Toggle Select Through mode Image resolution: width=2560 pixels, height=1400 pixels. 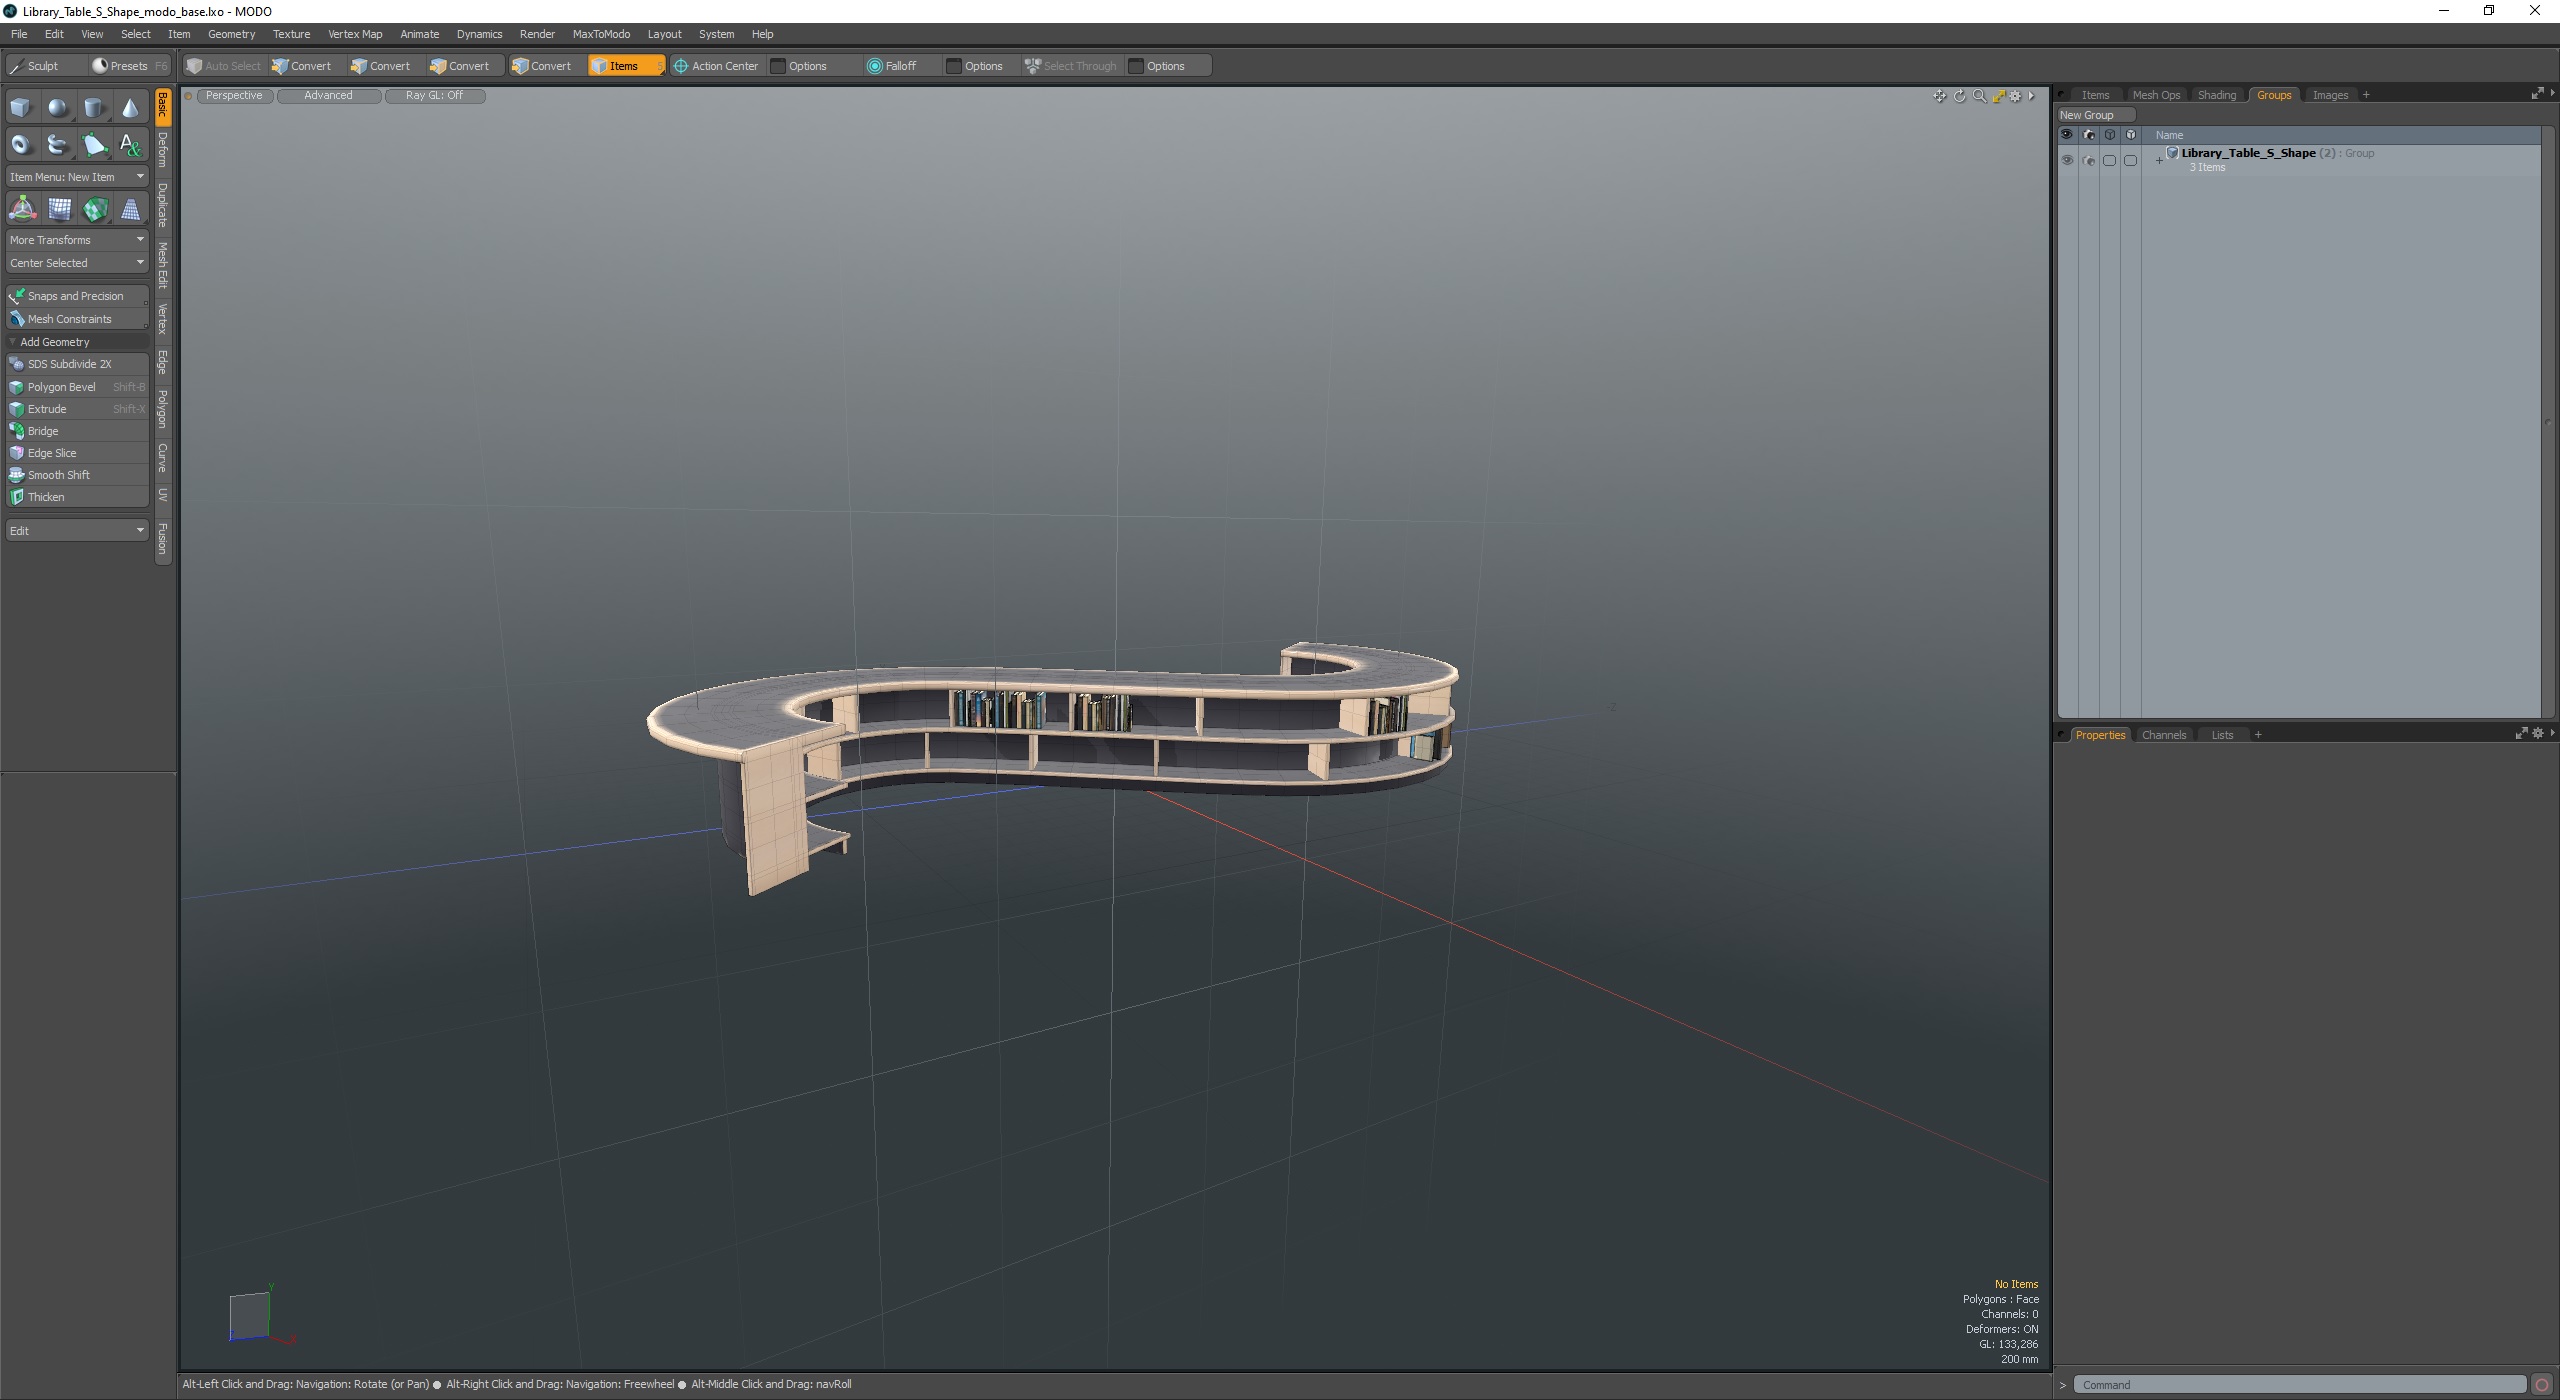click(x=1070, y=66)
